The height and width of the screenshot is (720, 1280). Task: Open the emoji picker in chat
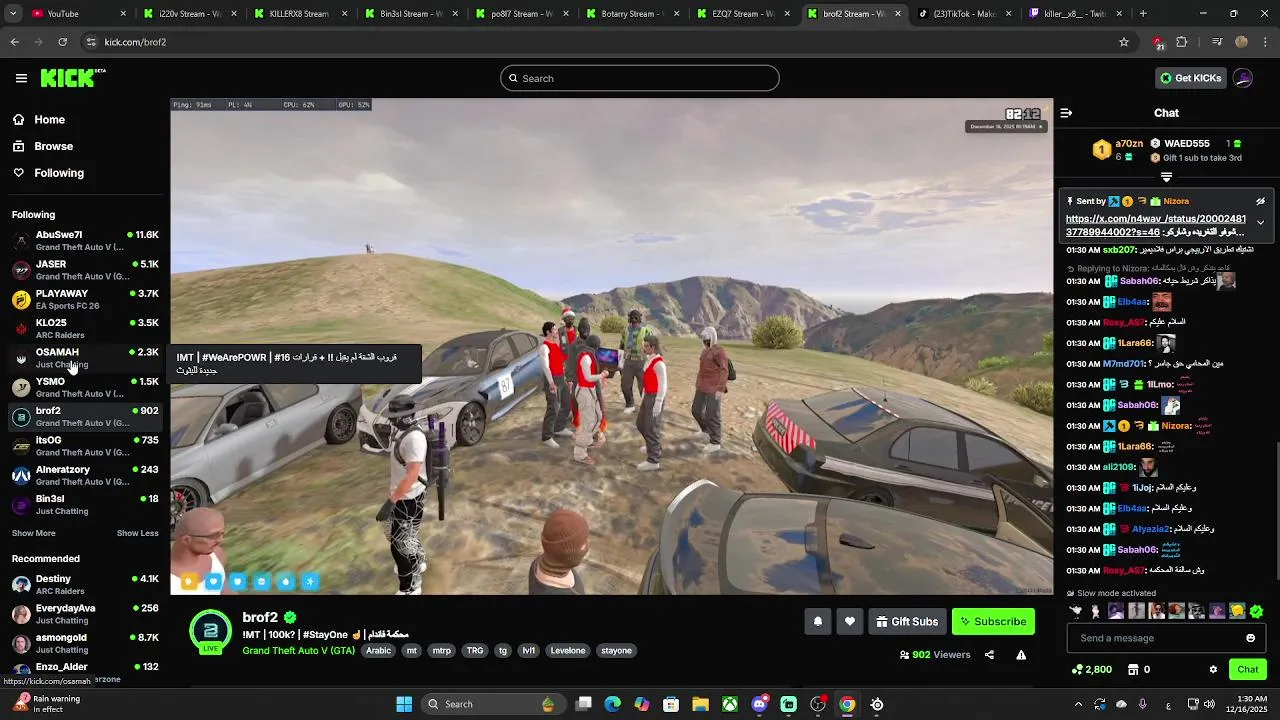point(1250,638)
